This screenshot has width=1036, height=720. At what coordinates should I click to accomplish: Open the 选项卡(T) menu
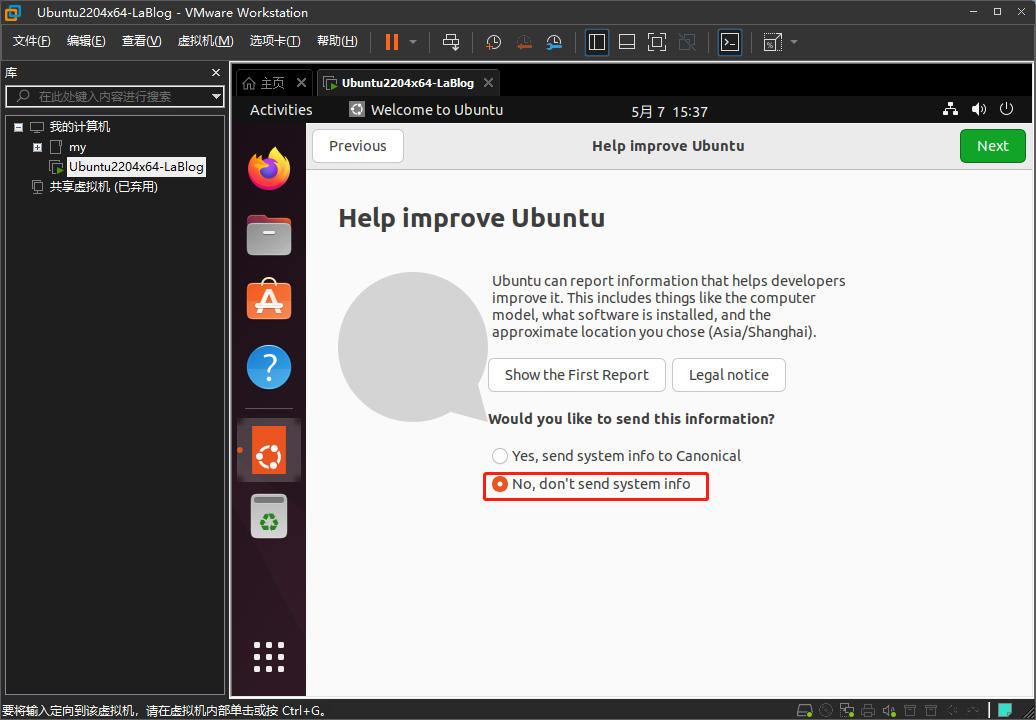[x=275, y=41]
